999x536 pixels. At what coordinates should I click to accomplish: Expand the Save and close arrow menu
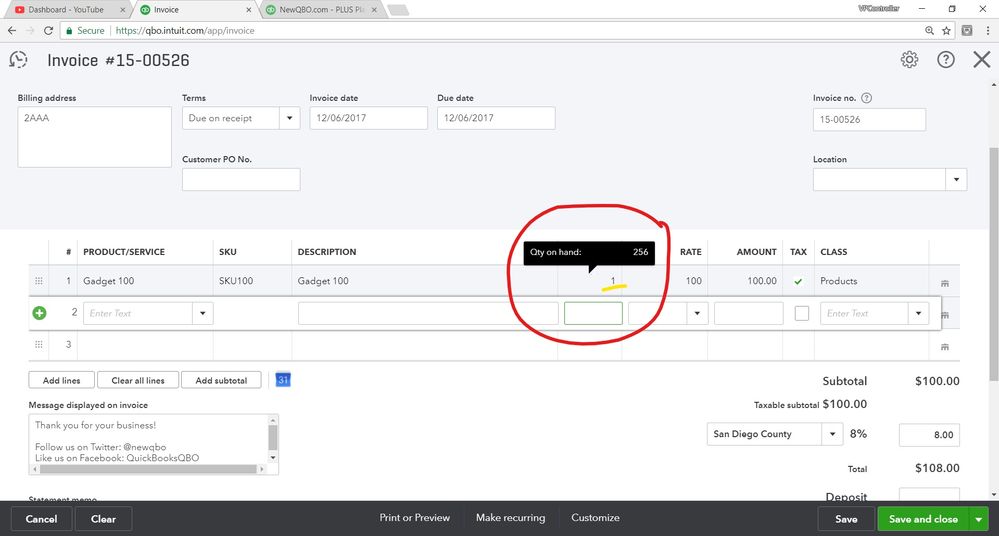979,519
